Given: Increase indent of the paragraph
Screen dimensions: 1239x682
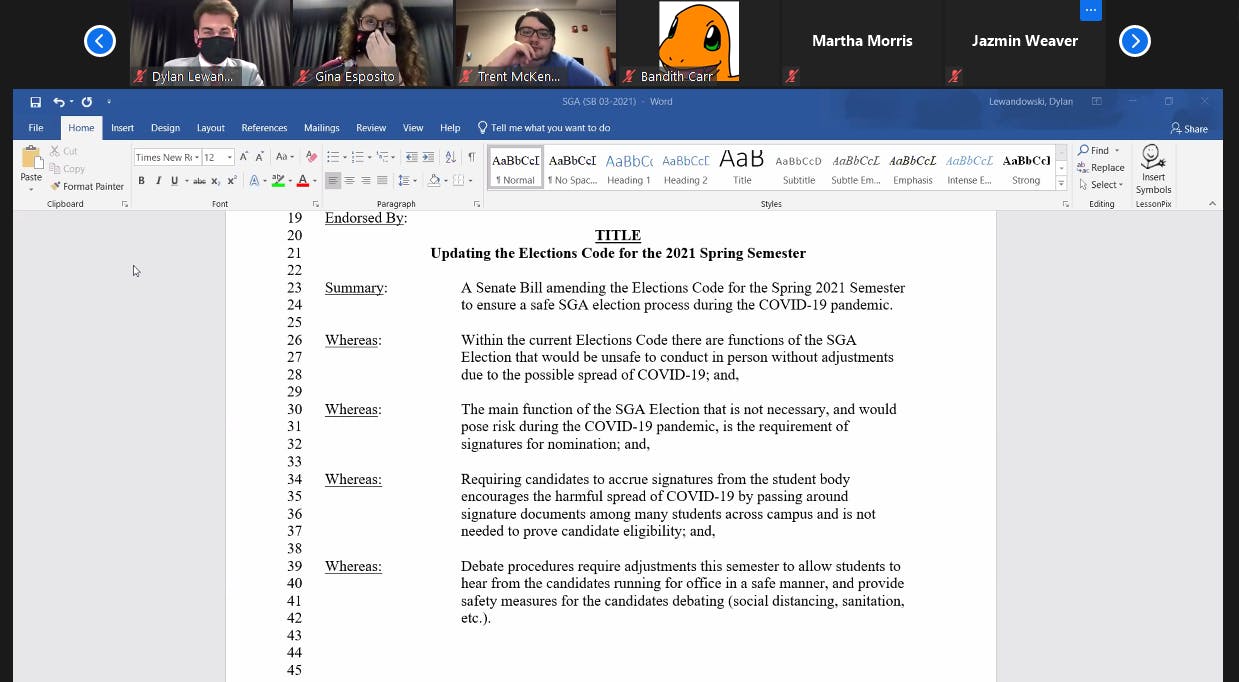Looking at the screenshot, I should [430, 157].
